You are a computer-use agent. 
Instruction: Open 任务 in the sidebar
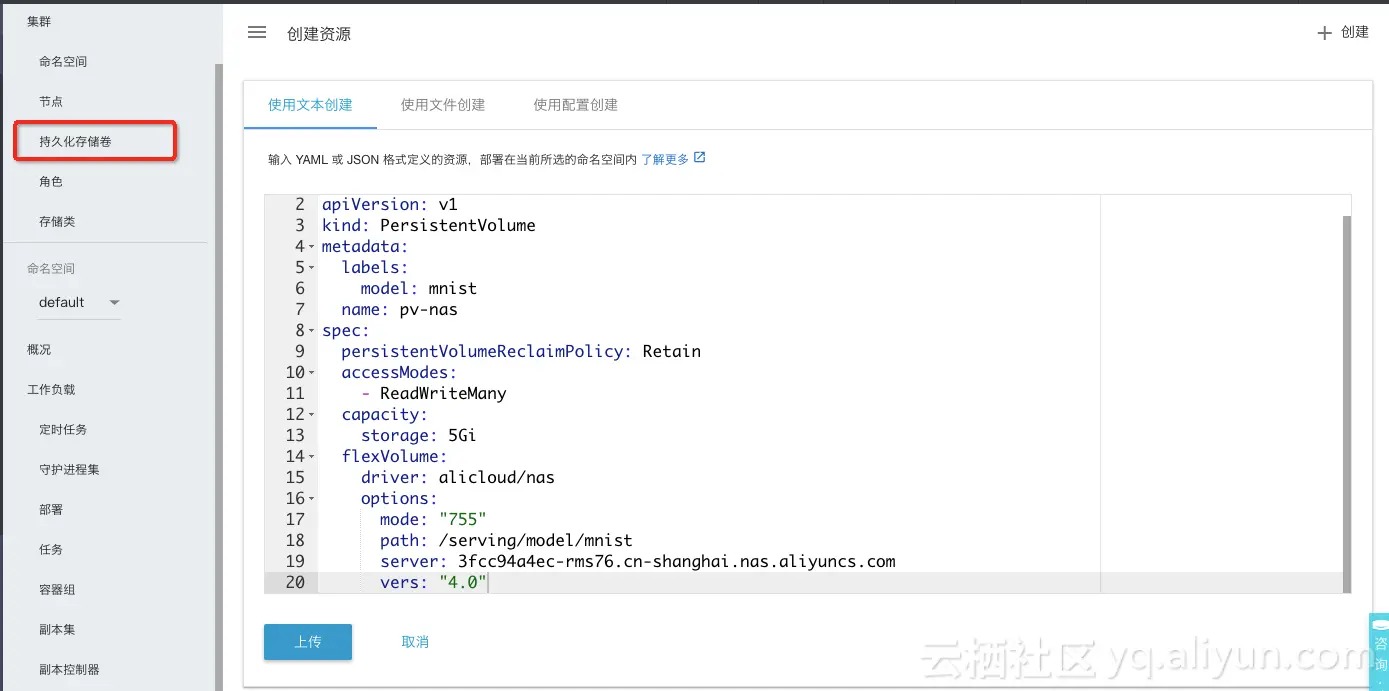(x=51, y=550)
